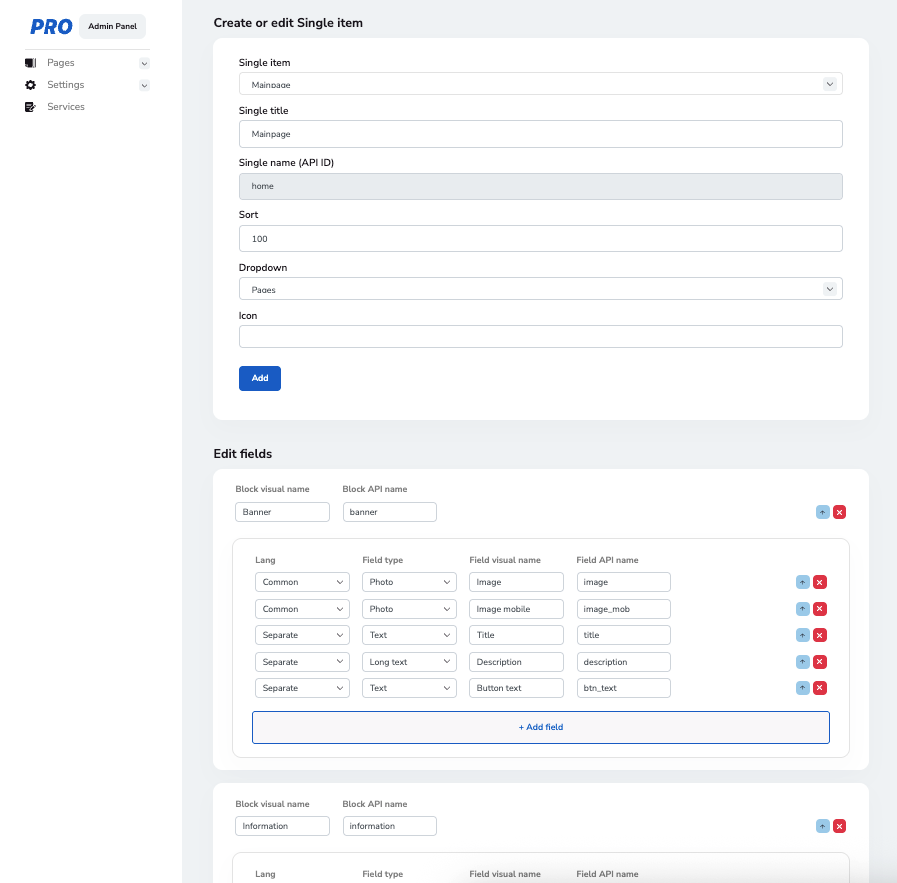This screenshot has height=883, width=897.
Task: Move the Information block up
Action: (822, 826)
